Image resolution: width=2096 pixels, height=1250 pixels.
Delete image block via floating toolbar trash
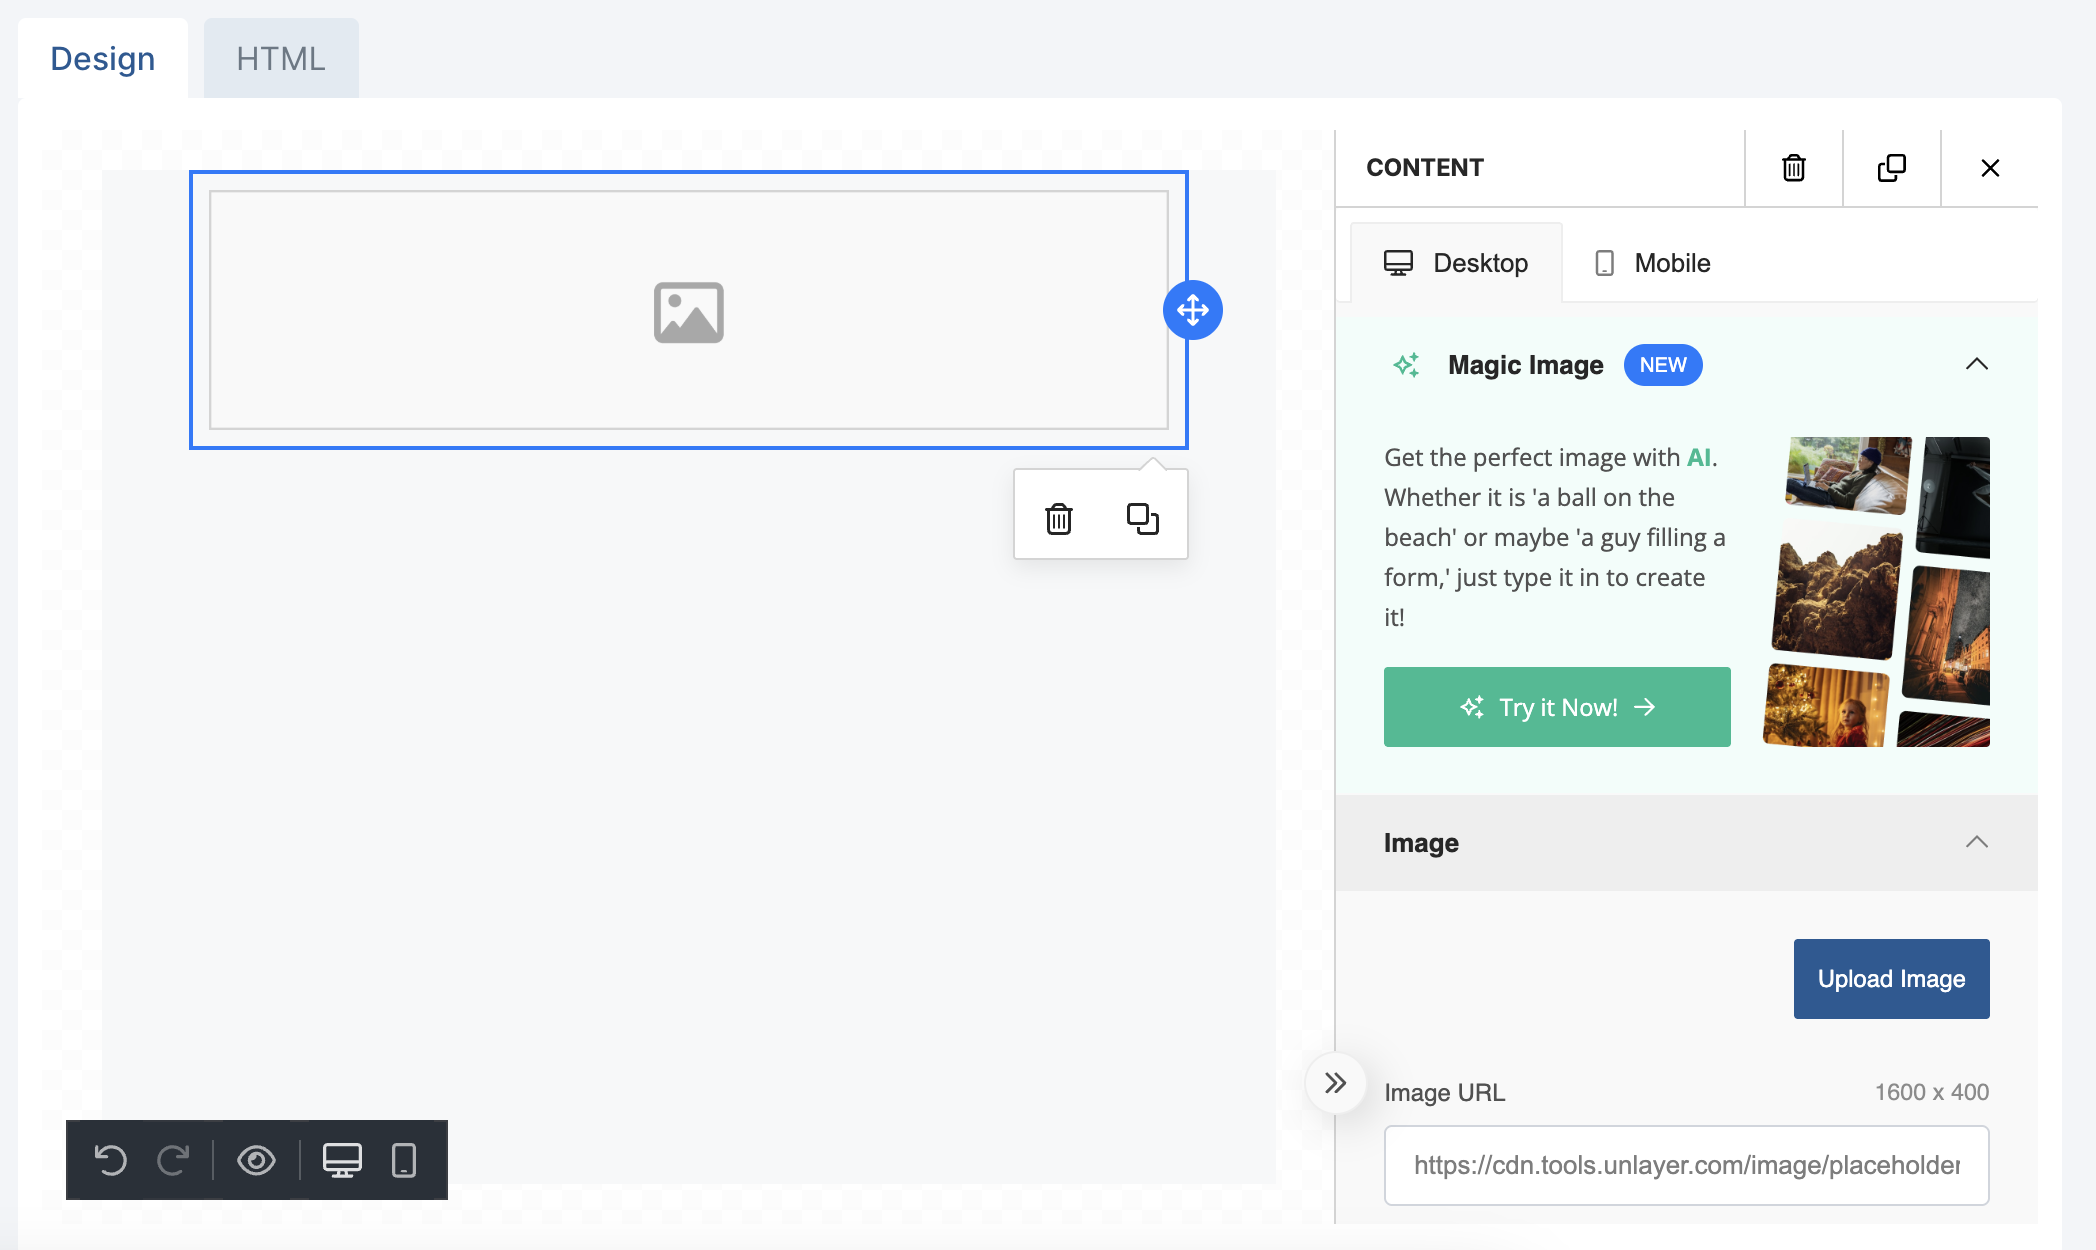[x=1059, y=519]
